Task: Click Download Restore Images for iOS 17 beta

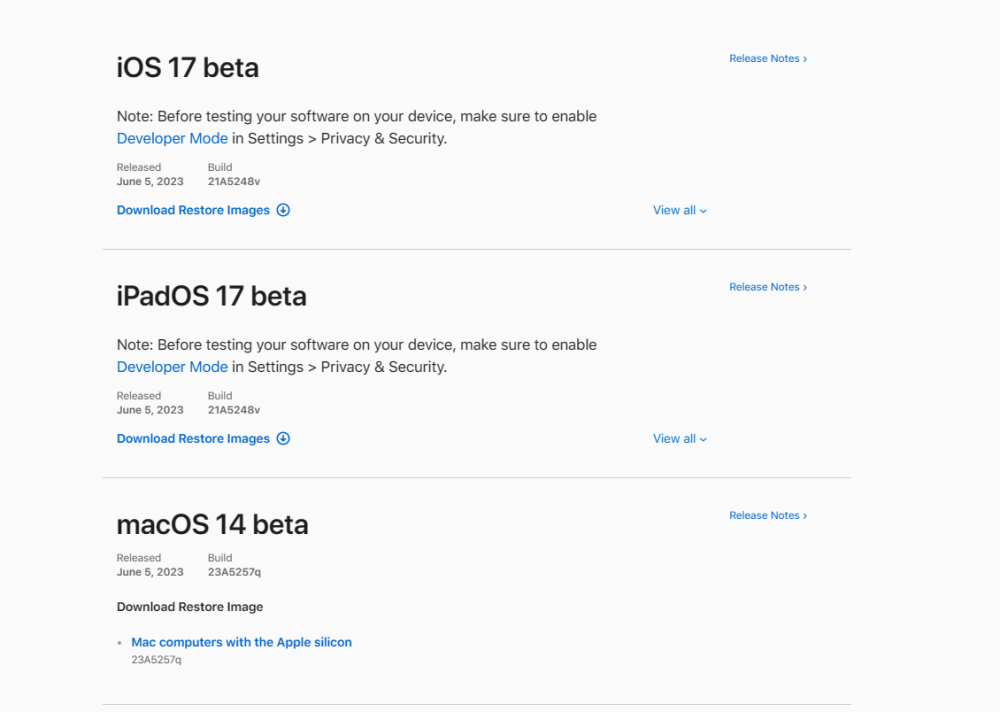Action: coord(193,210)
